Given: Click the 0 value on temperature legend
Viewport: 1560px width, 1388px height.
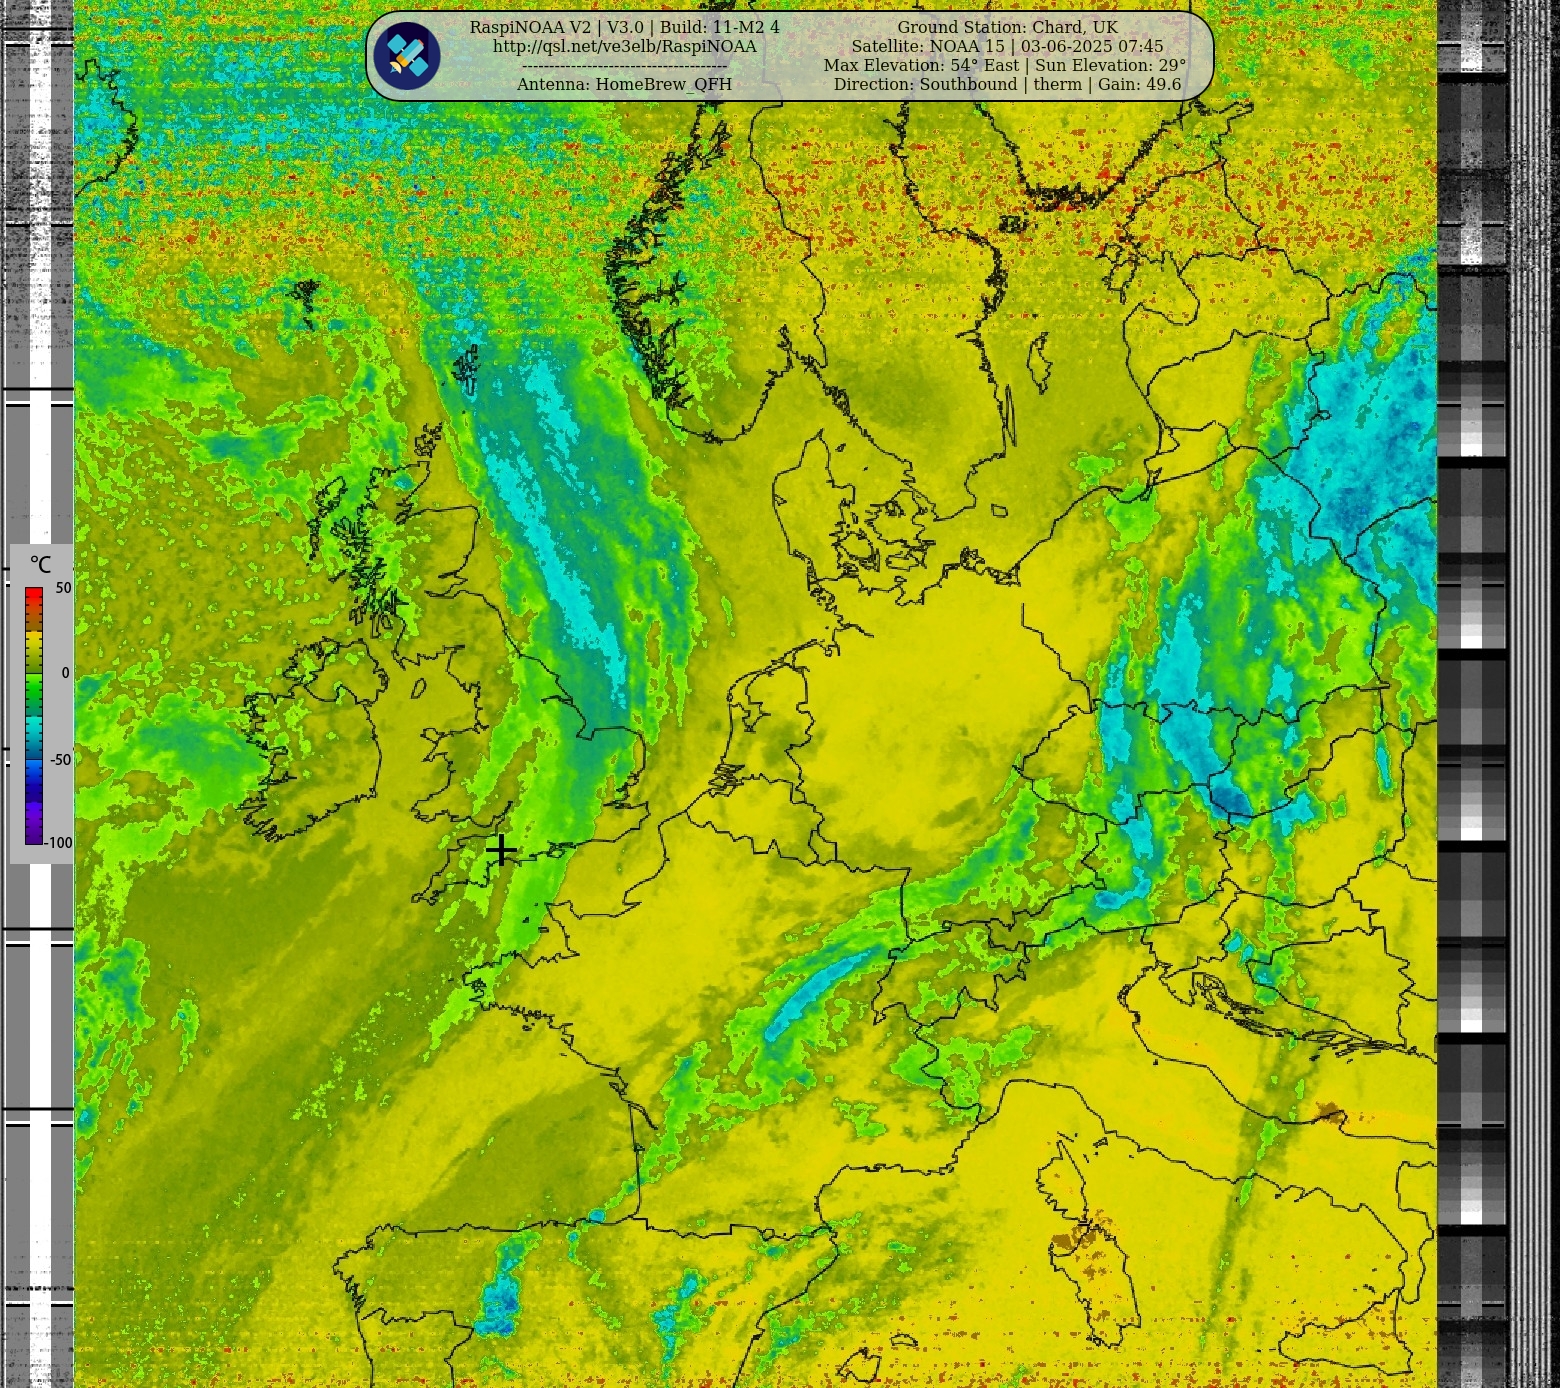Looking at the screenshot, I should pyautogui.click(x=66, y=673).
